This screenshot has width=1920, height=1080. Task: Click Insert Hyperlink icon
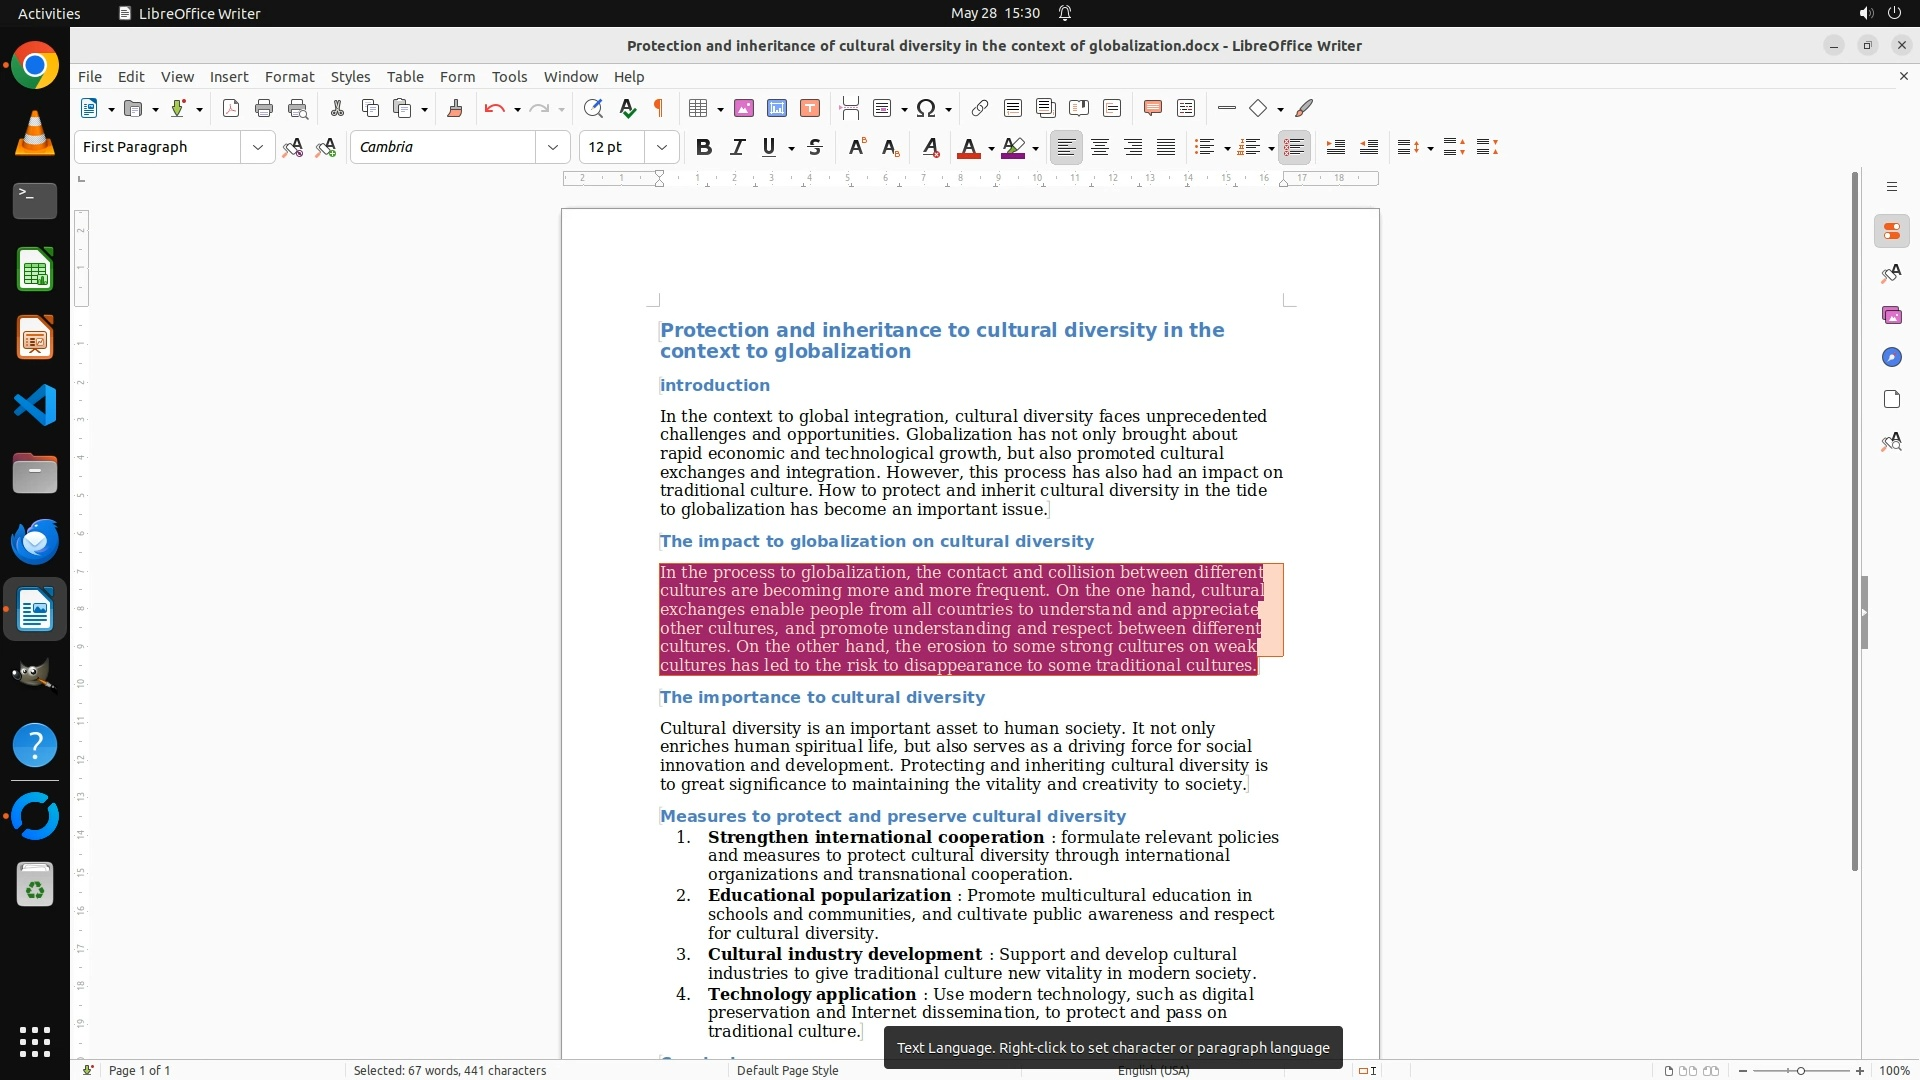click(x=980, y=108)
